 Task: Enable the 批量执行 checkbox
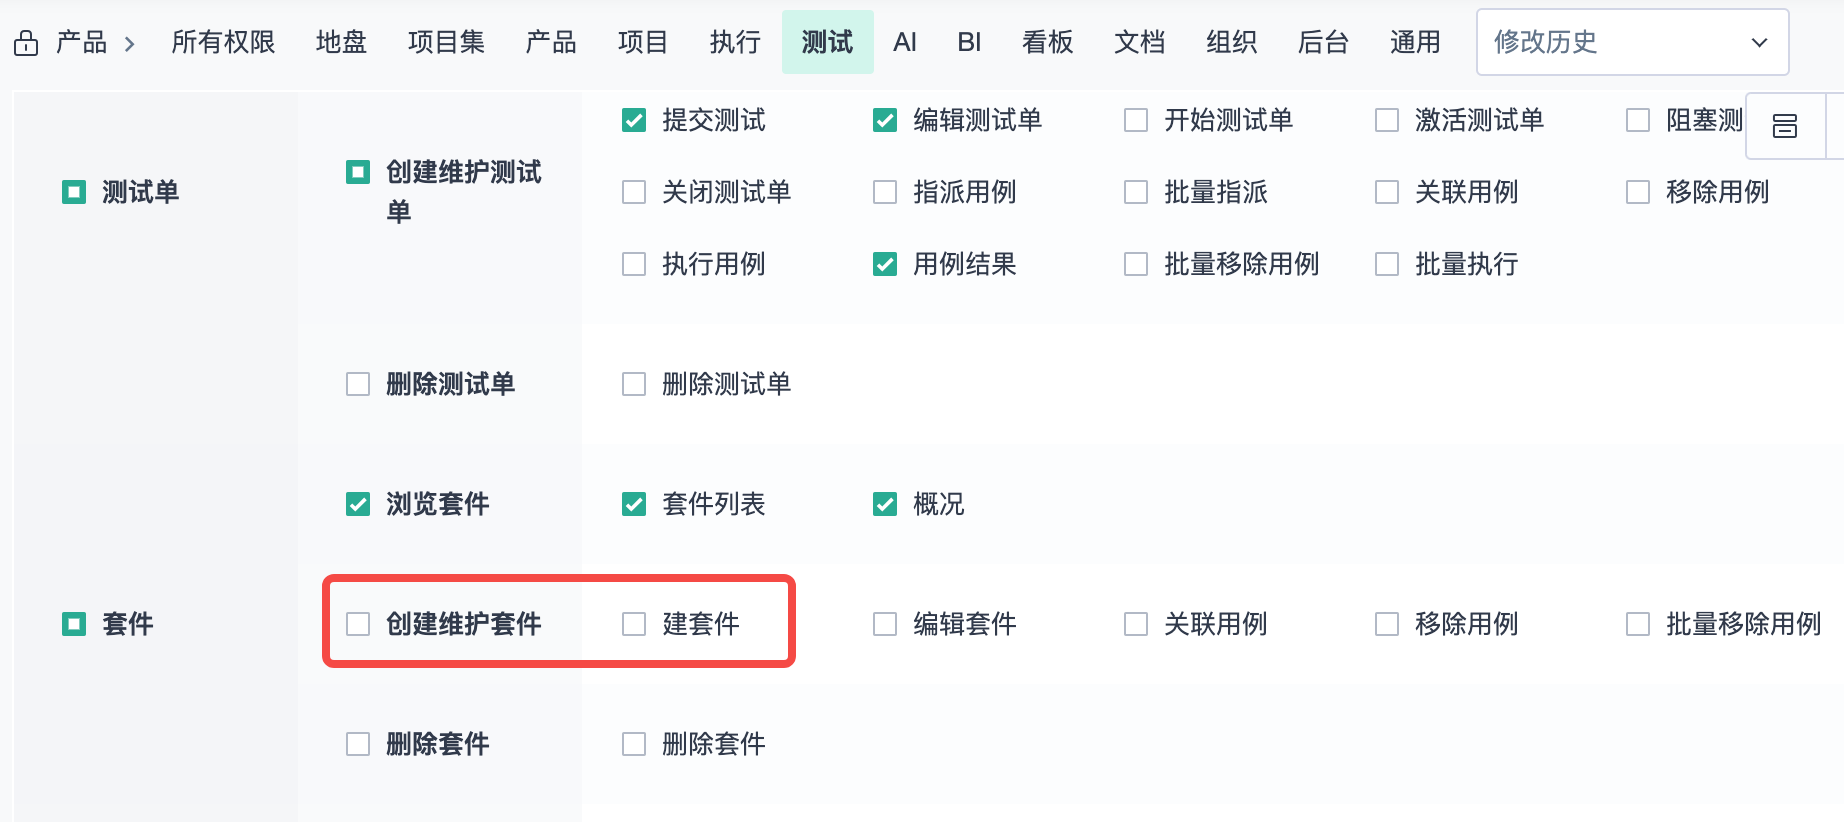(x=1387, y=264)
